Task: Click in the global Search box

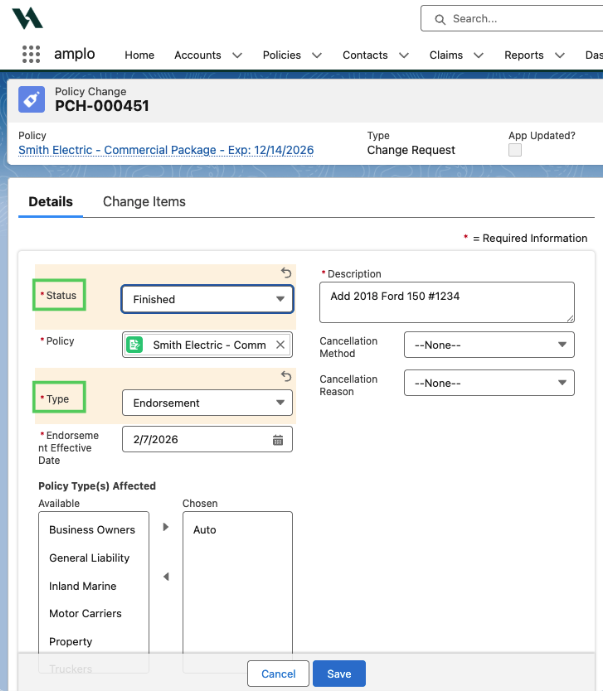Action: click(x=514, y=19)
